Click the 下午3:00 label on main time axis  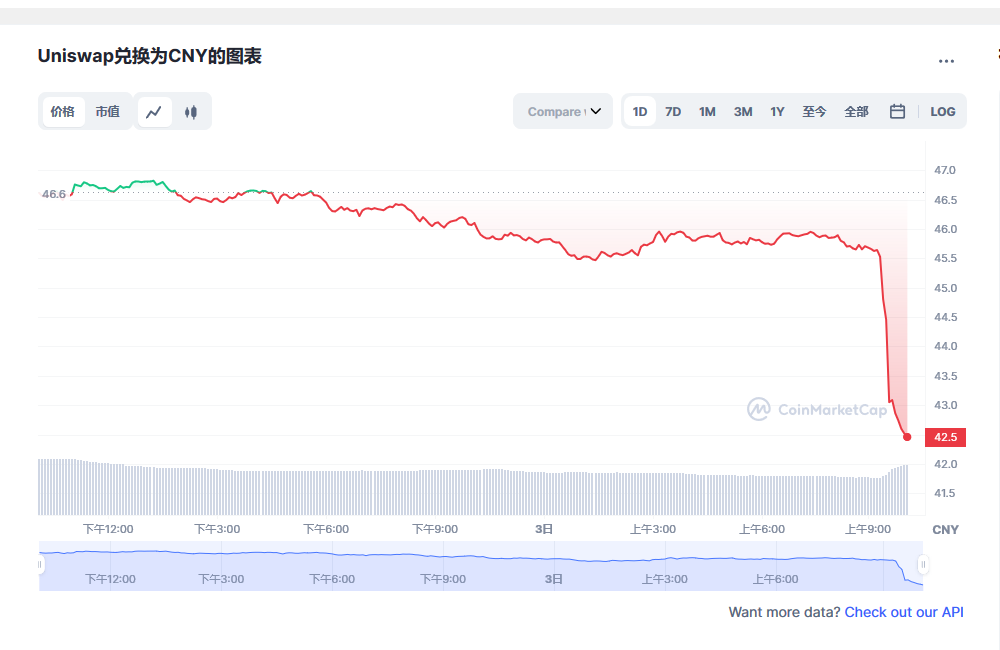(217, 529)
